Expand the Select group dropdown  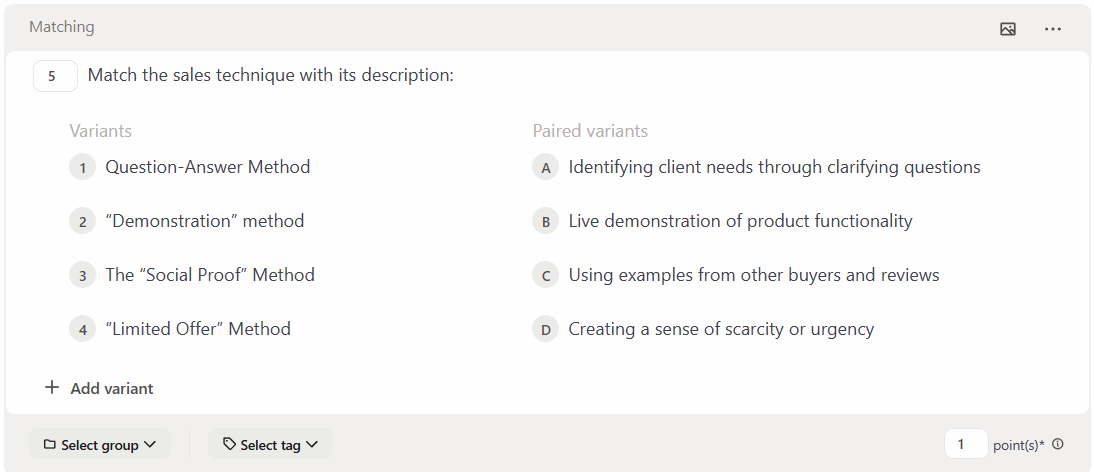pos(100,445)
